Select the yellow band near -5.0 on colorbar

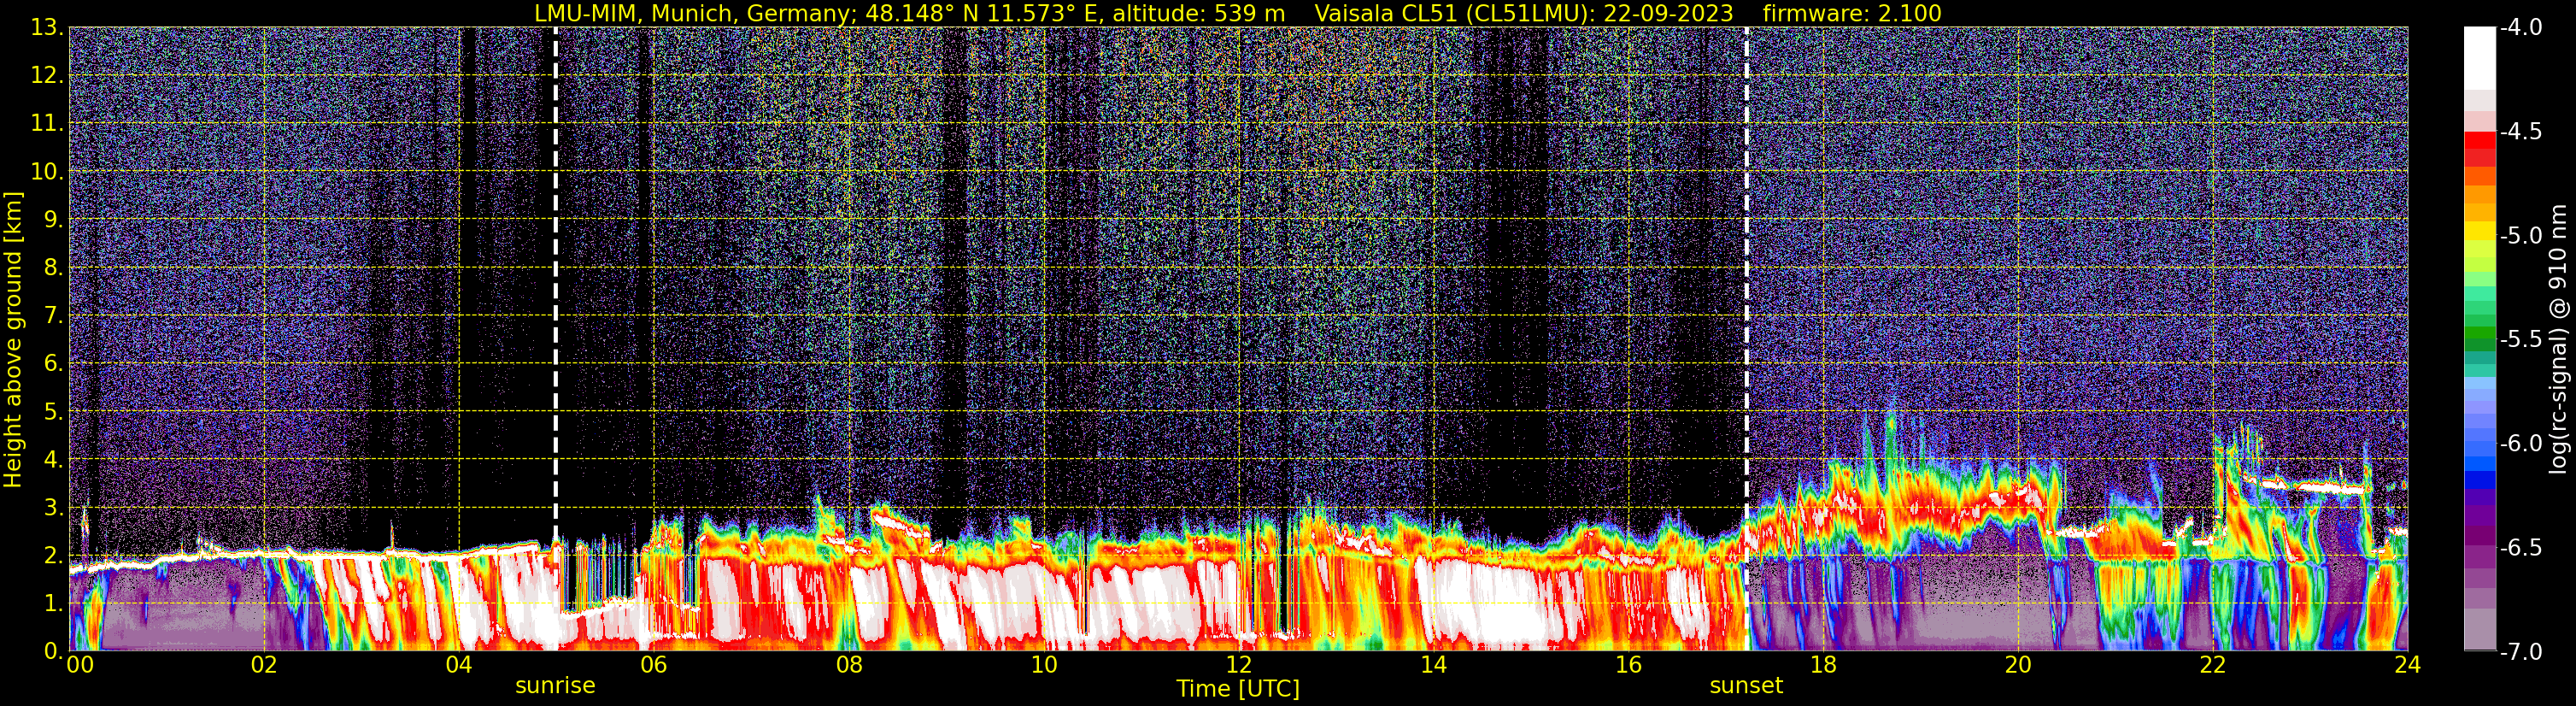coord(2479,232)
